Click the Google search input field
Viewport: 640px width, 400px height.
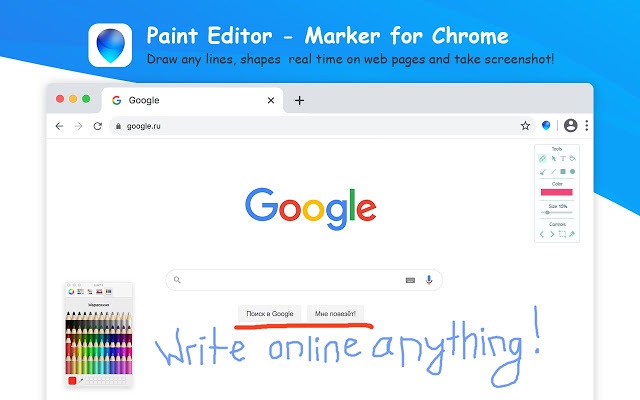290,280
